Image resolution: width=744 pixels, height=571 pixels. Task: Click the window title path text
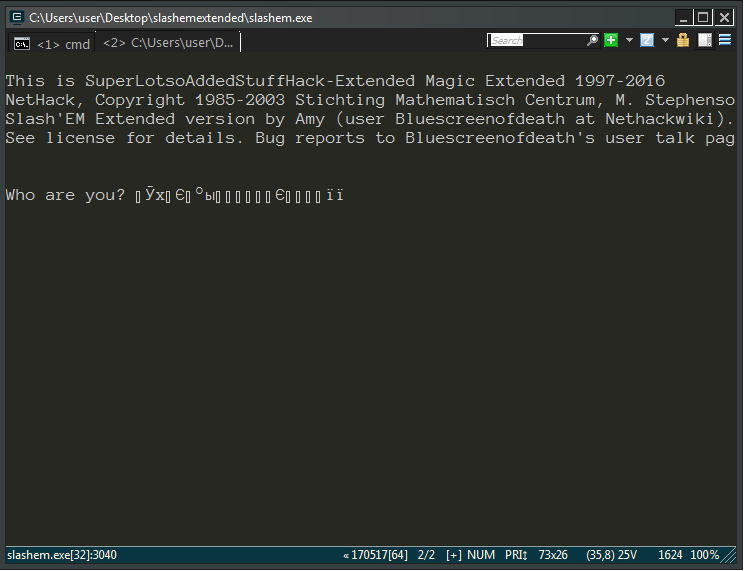(x=171, y=18)
